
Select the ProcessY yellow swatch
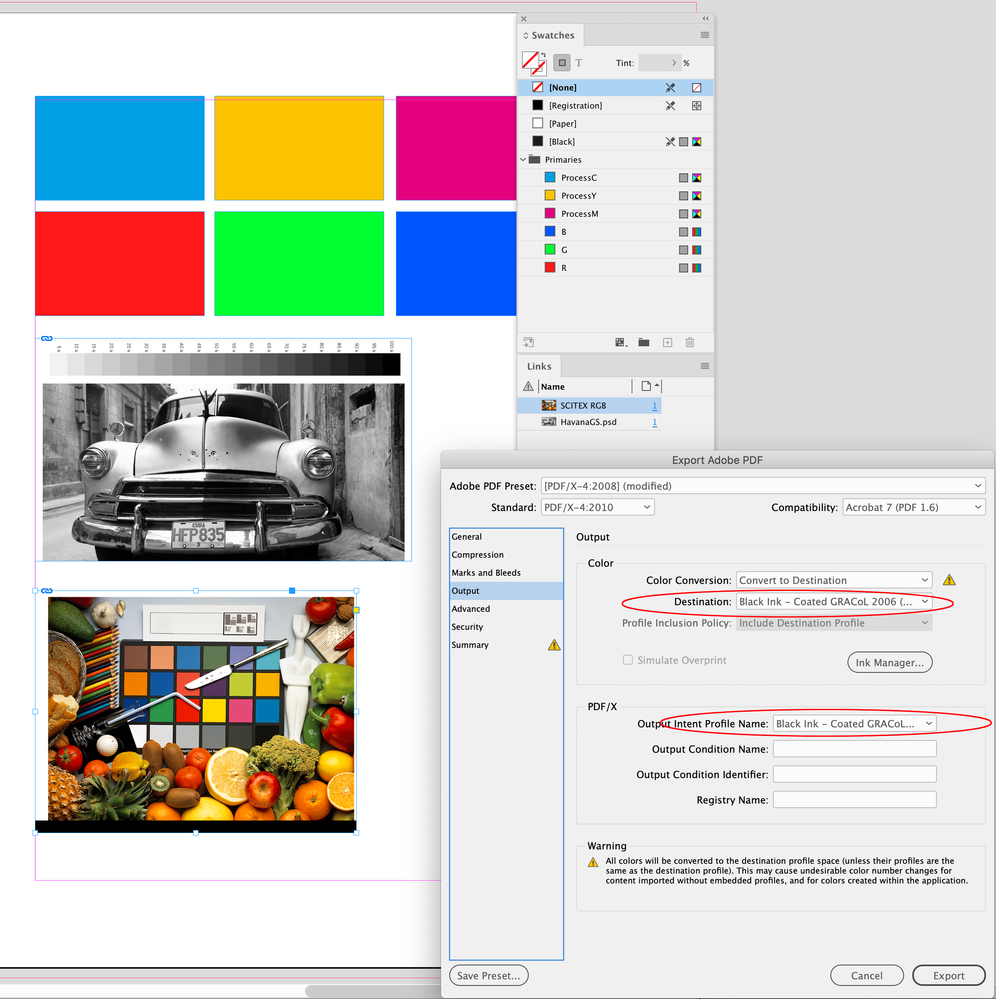(x=615, y=196)
